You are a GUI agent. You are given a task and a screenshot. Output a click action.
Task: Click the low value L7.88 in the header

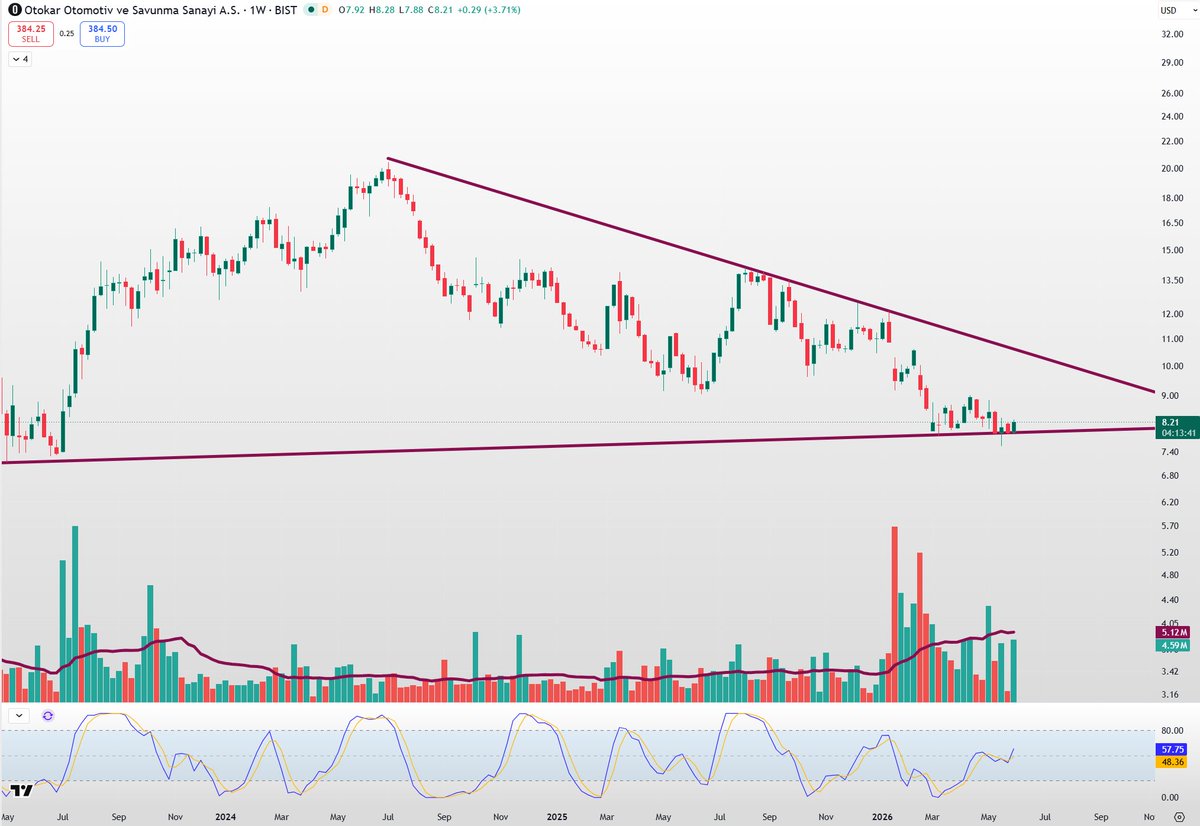point(412,9)
